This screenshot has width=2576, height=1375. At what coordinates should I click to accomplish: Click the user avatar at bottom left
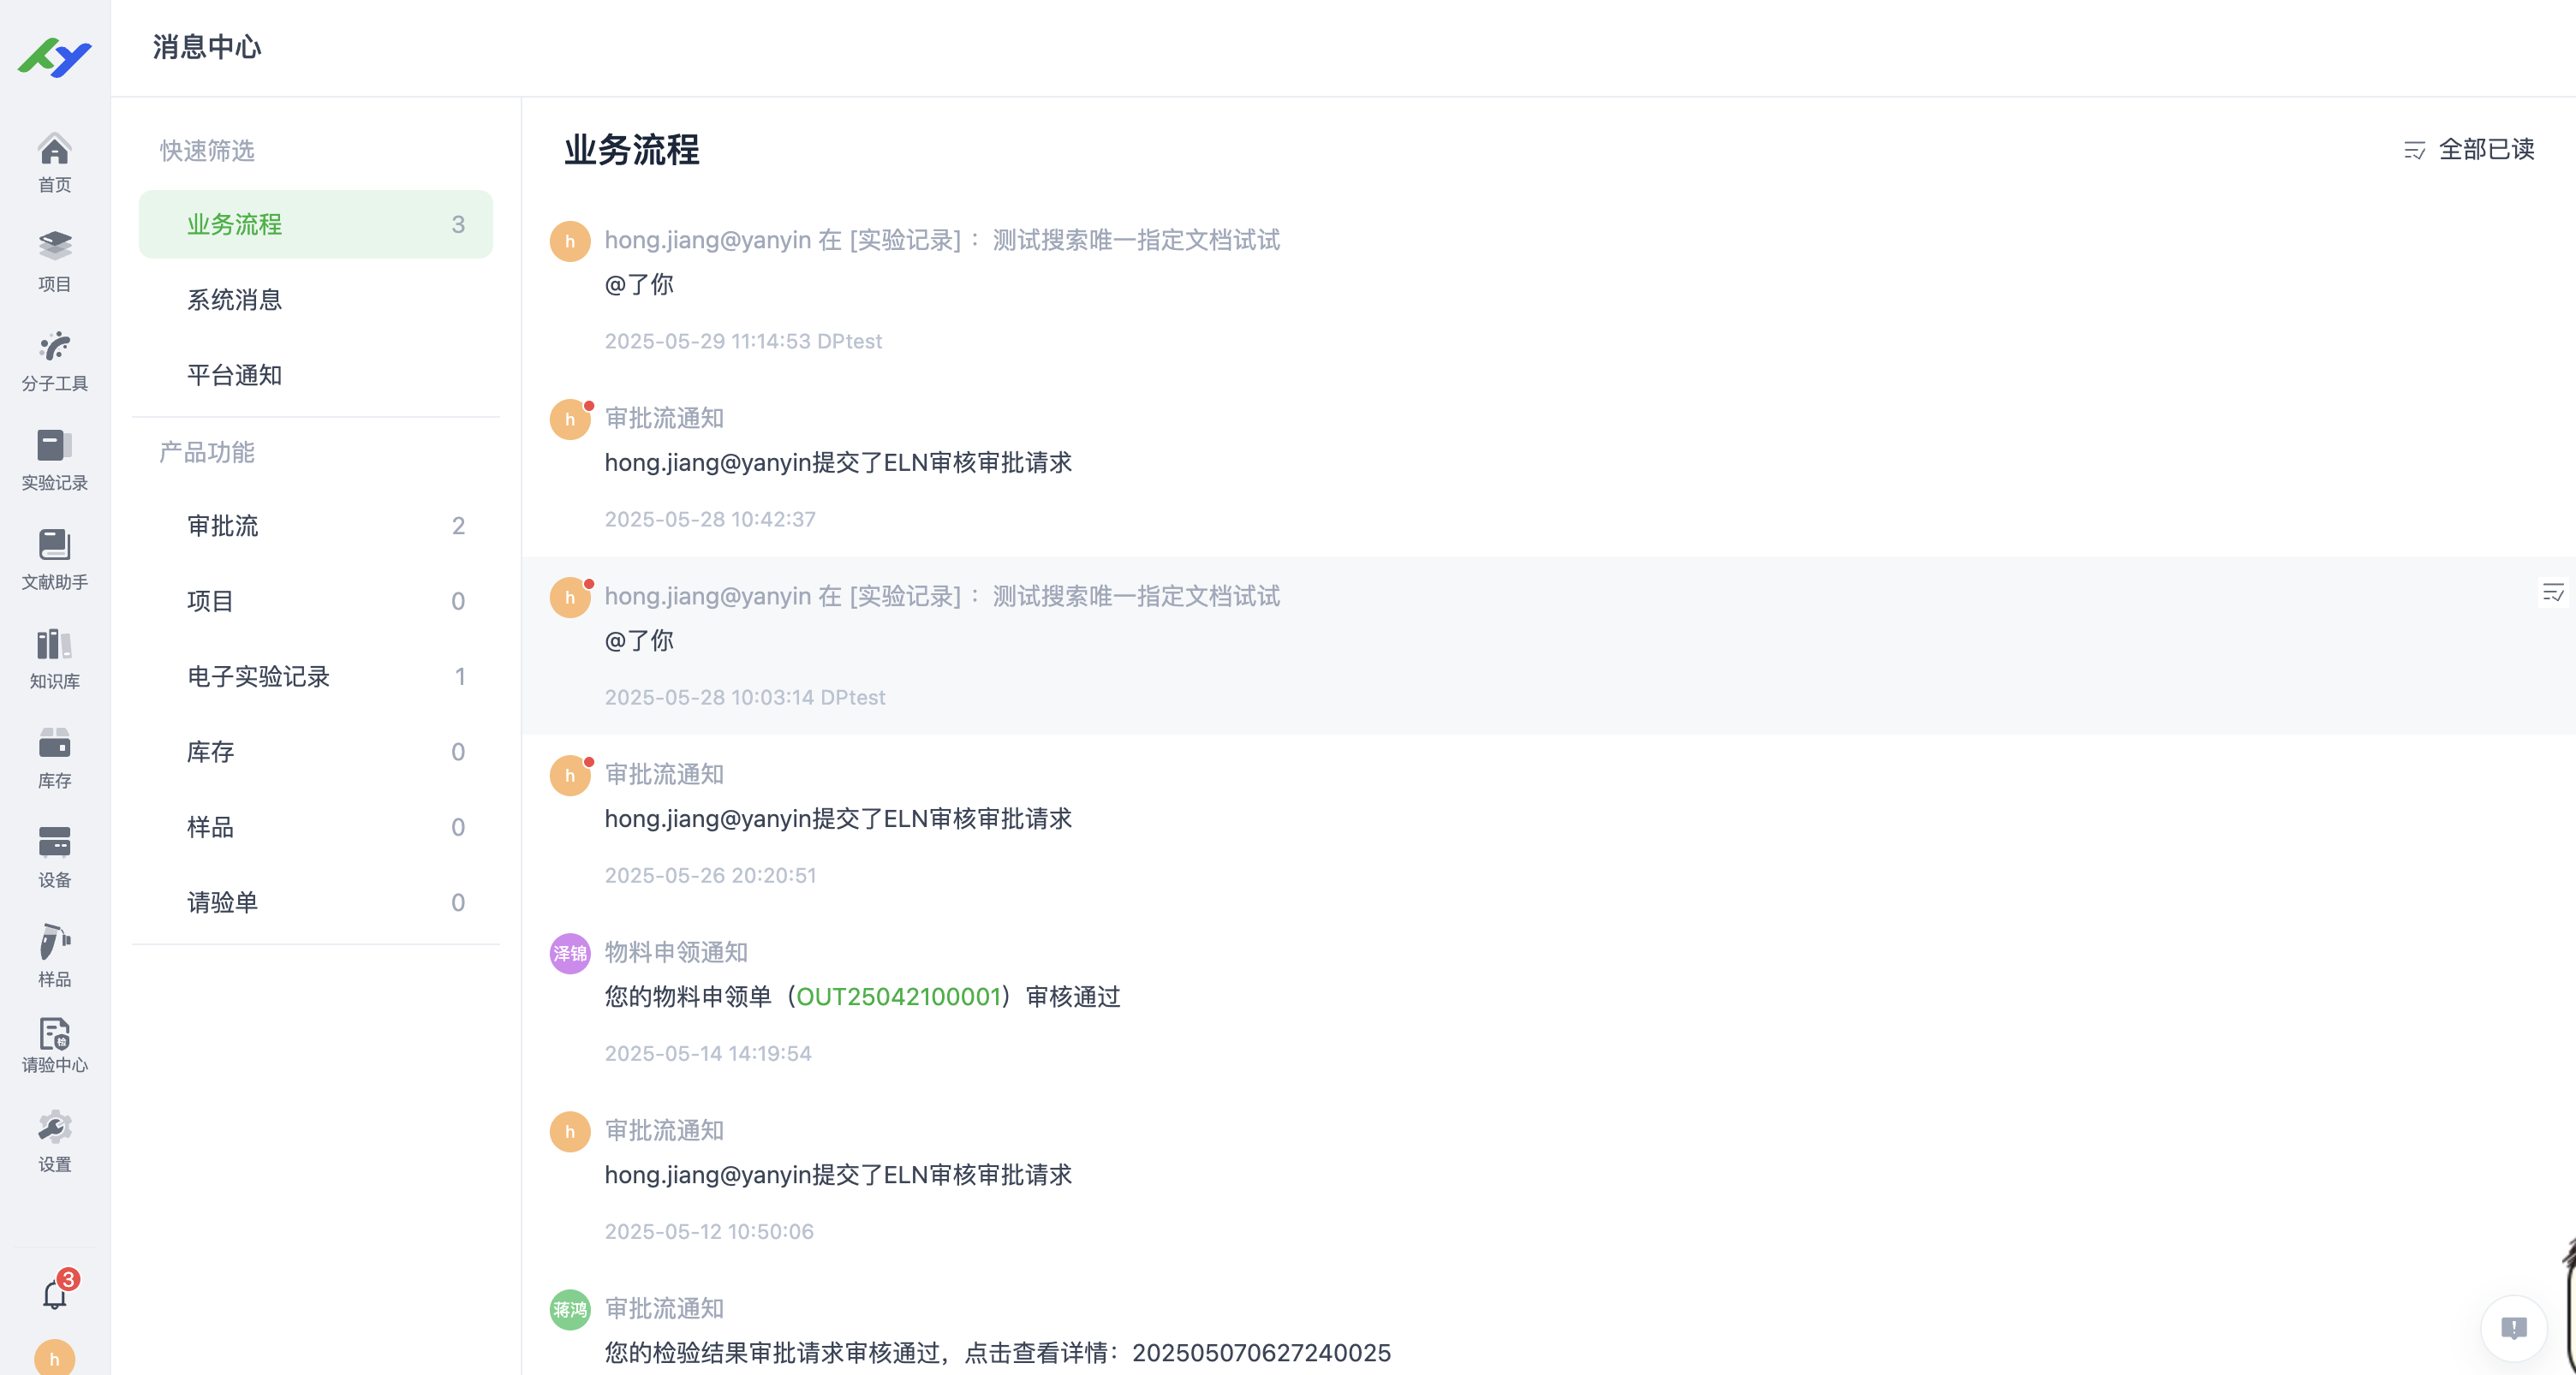[54, 1358]
